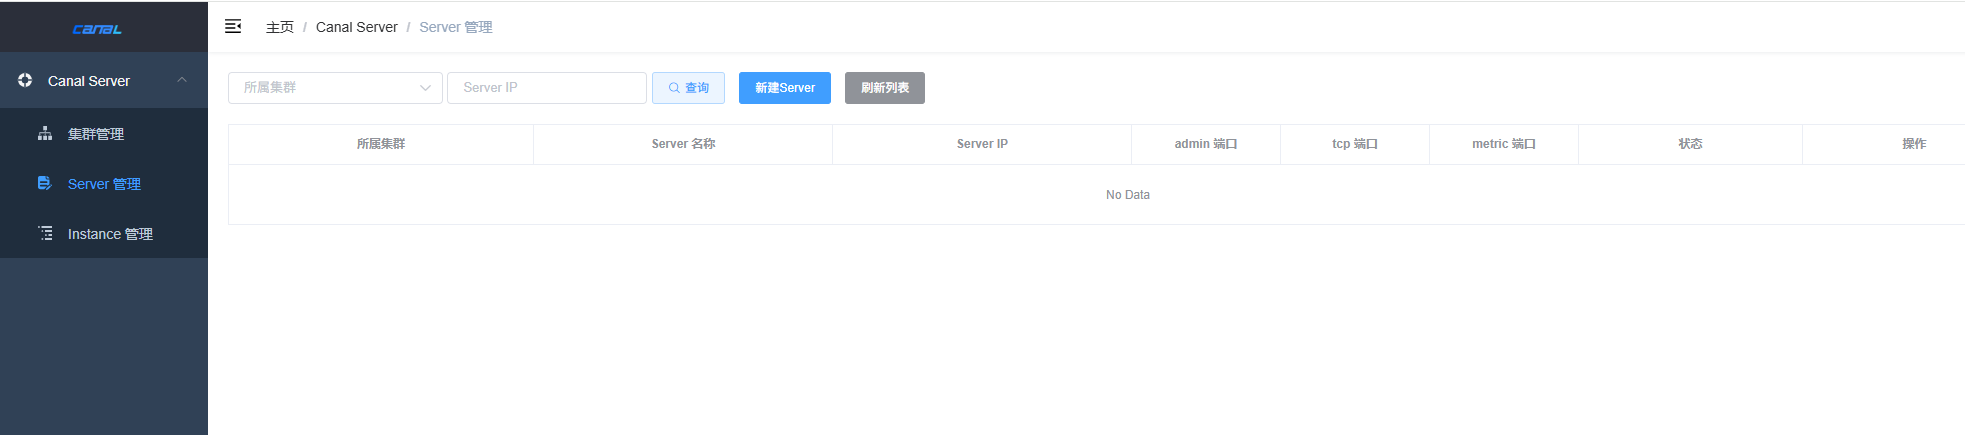This screenshot has width=1965, height=435.
Task: Click the 查询 search button
Action: tap(688, 88)
